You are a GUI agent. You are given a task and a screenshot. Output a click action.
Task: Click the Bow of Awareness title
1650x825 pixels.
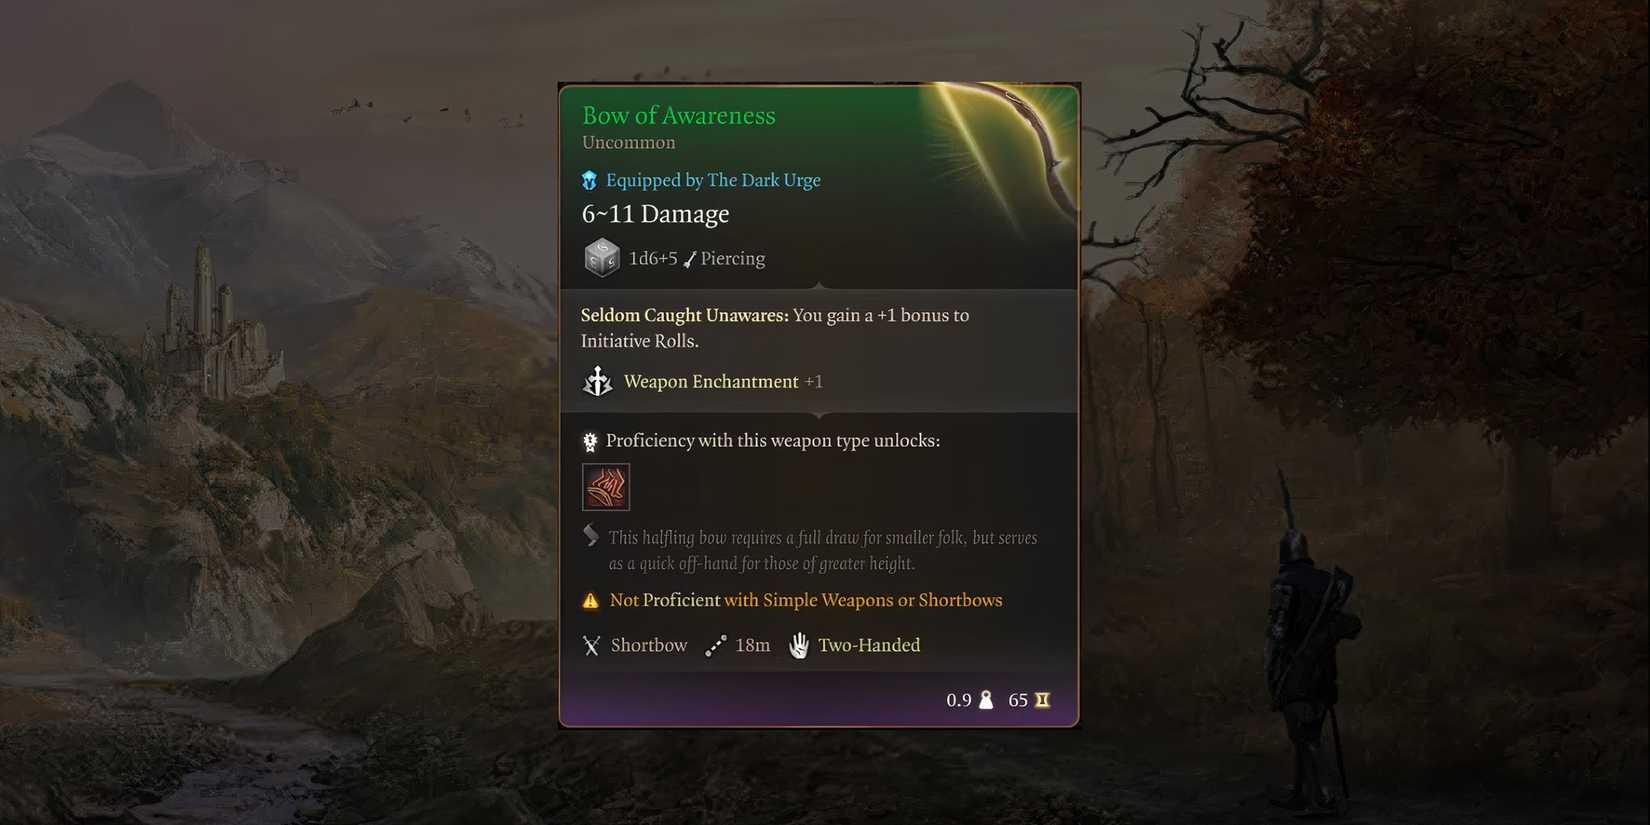click(679, 116)
